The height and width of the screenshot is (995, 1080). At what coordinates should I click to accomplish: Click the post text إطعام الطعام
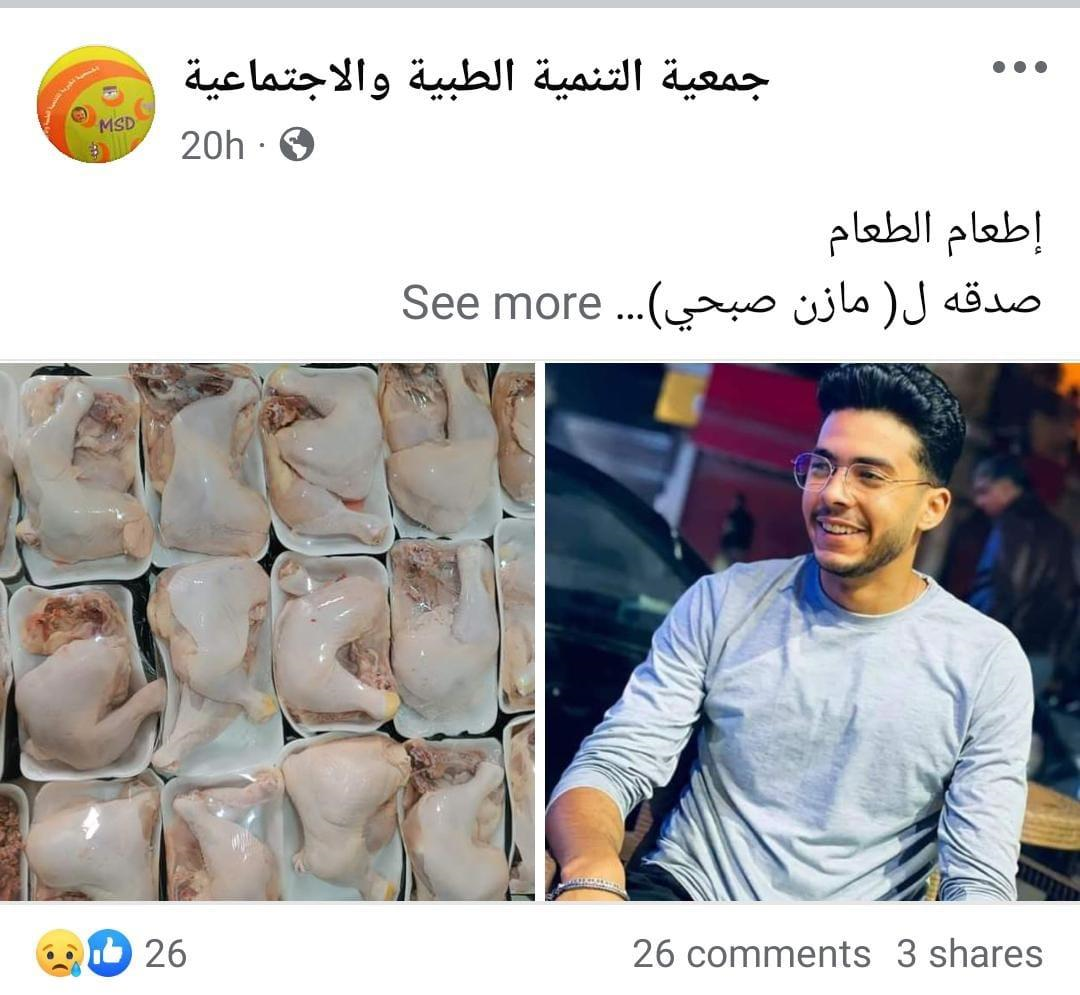point(935,233)
